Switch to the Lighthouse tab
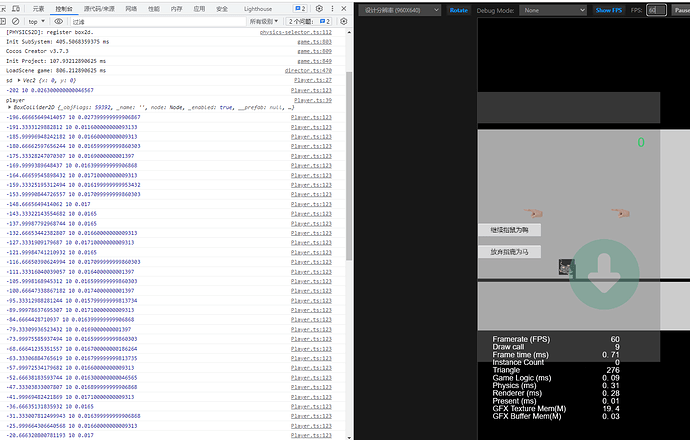This screenshot has width=690, height=440. coord(258,9)
